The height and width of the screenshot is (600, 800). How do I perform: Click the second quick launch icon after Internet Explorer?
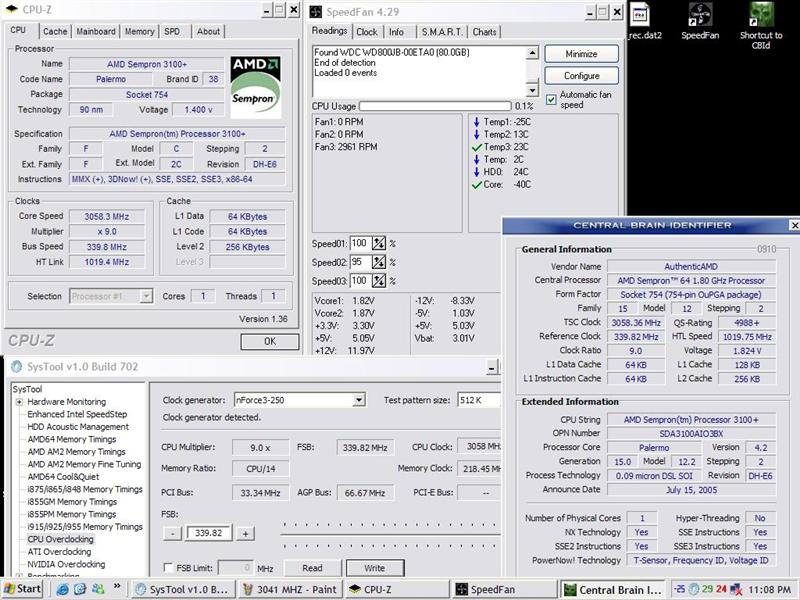tap(80, 589)
